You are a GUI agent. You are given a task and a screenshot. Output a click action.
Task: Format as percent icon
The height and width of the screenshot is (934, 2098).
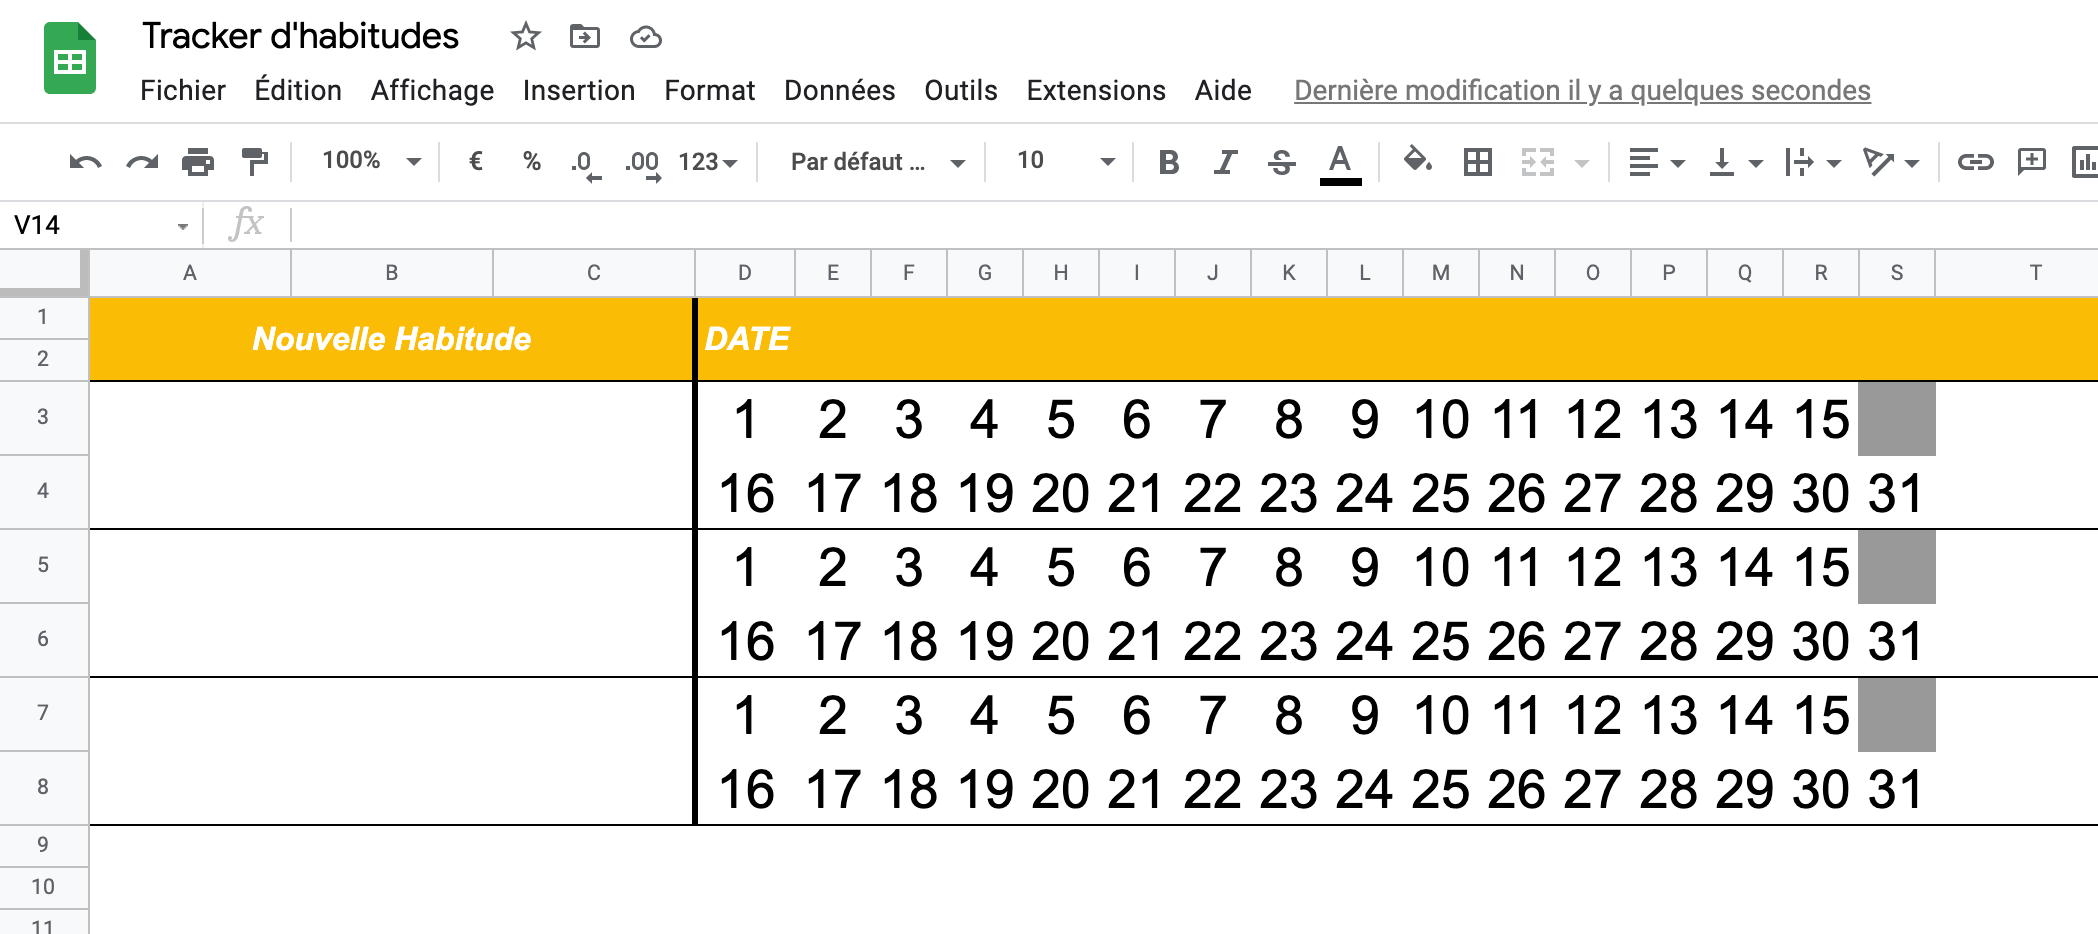click(x=532, y=161)
